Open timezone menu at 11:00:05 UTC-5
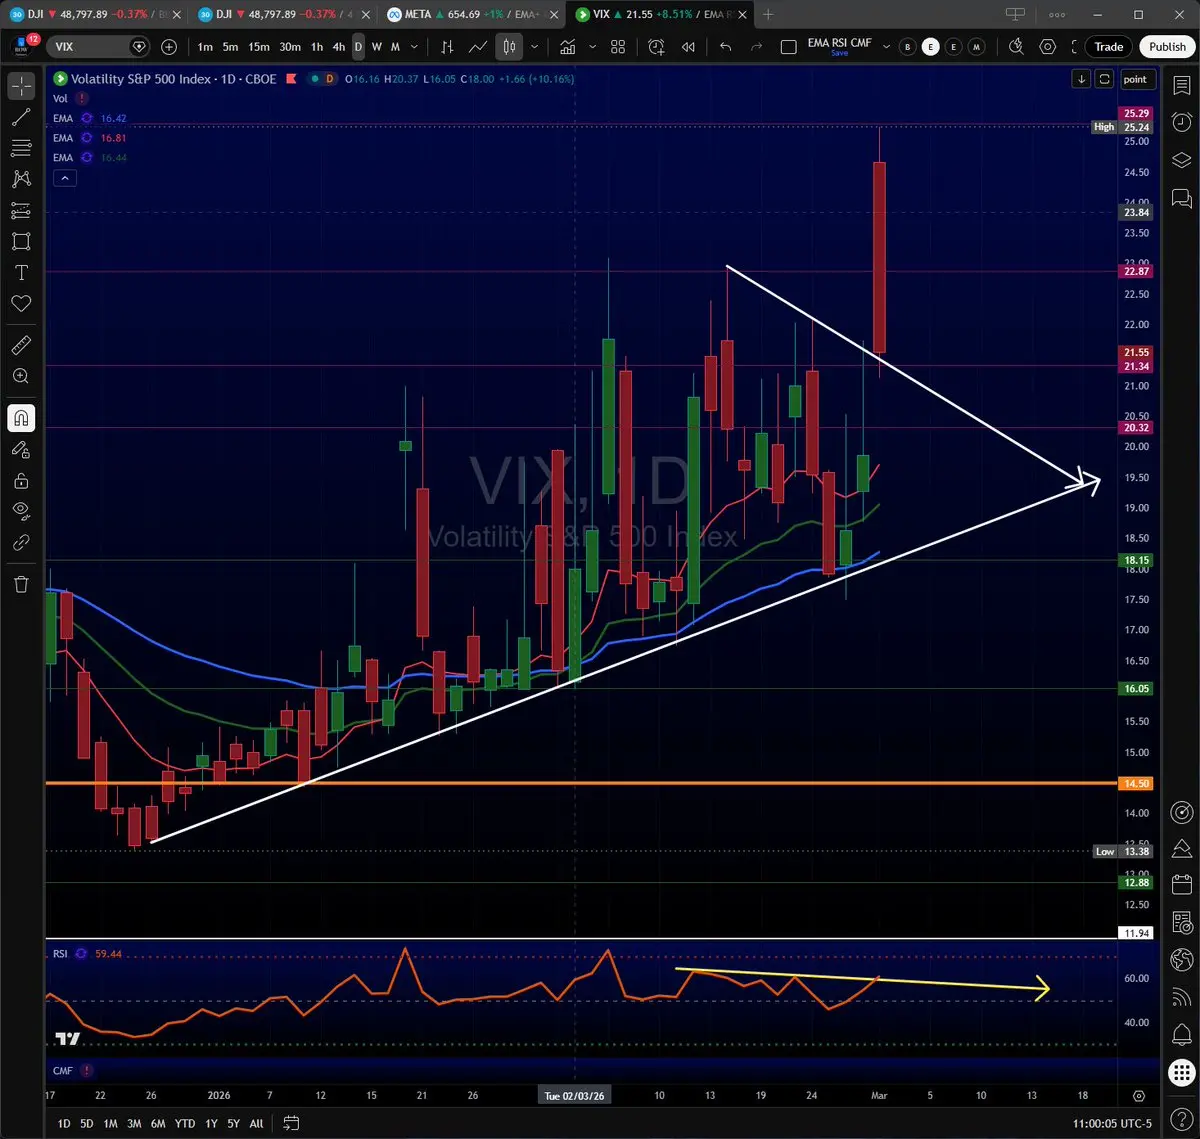This screenshot has width=1200, height=1139. (x=1113, y=1123)
